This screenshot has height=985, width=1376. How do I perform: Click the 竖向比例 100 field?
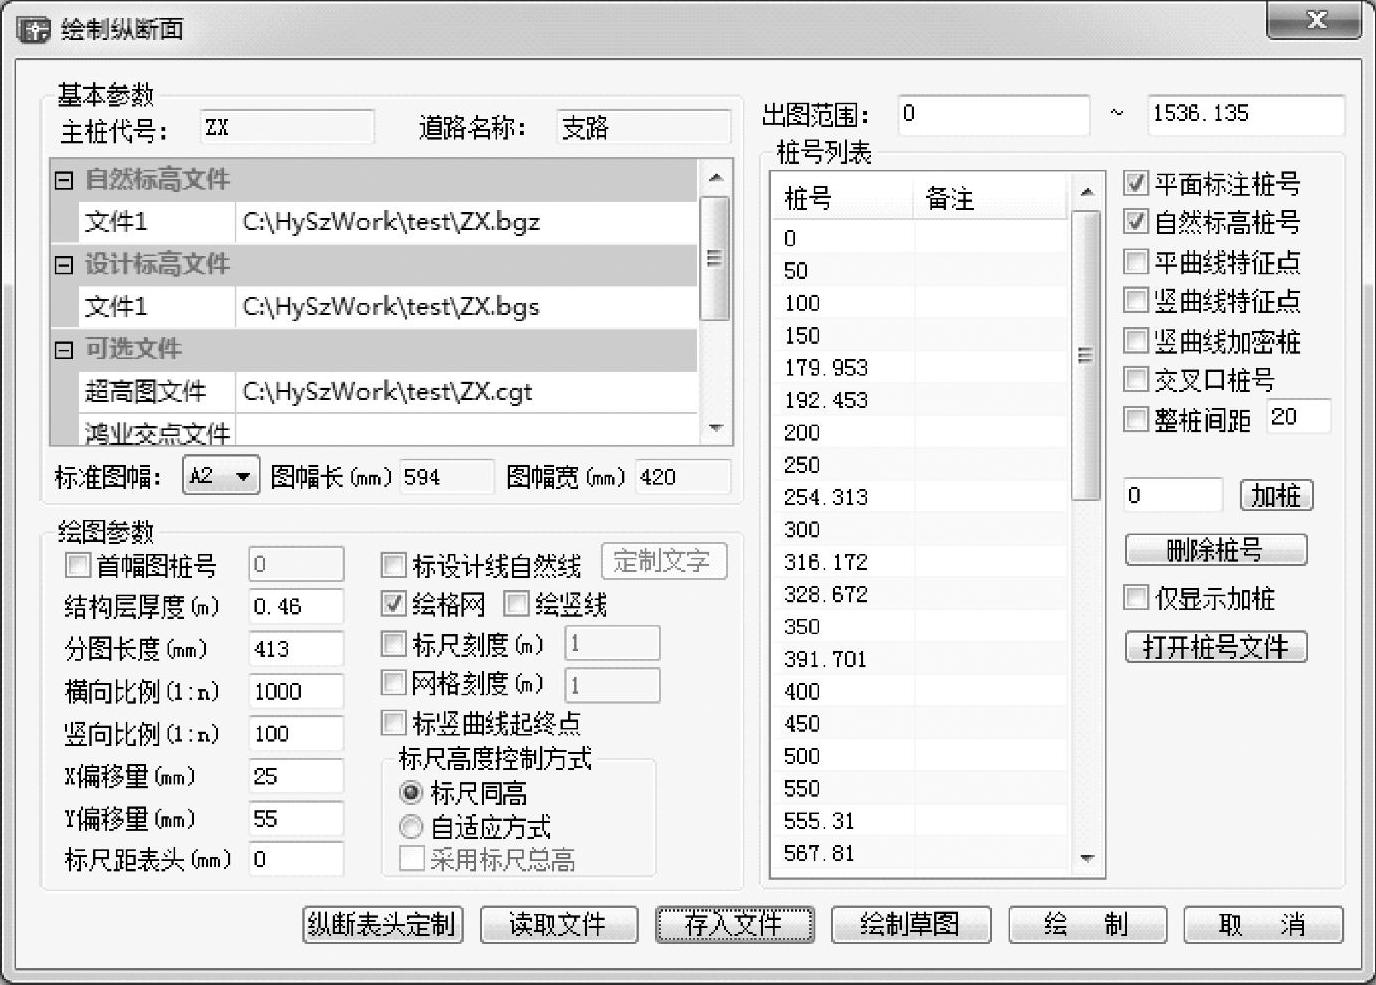[x=296, y=733]
